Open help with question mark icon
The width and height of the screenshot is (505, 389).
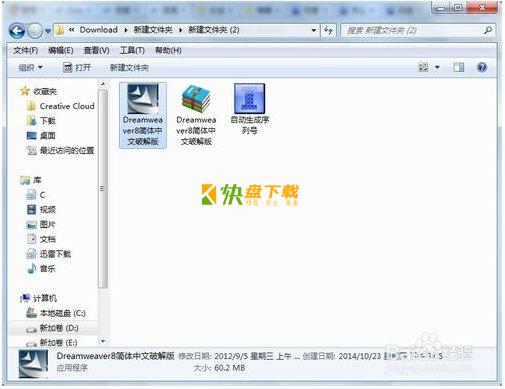[x=482, y=67]
